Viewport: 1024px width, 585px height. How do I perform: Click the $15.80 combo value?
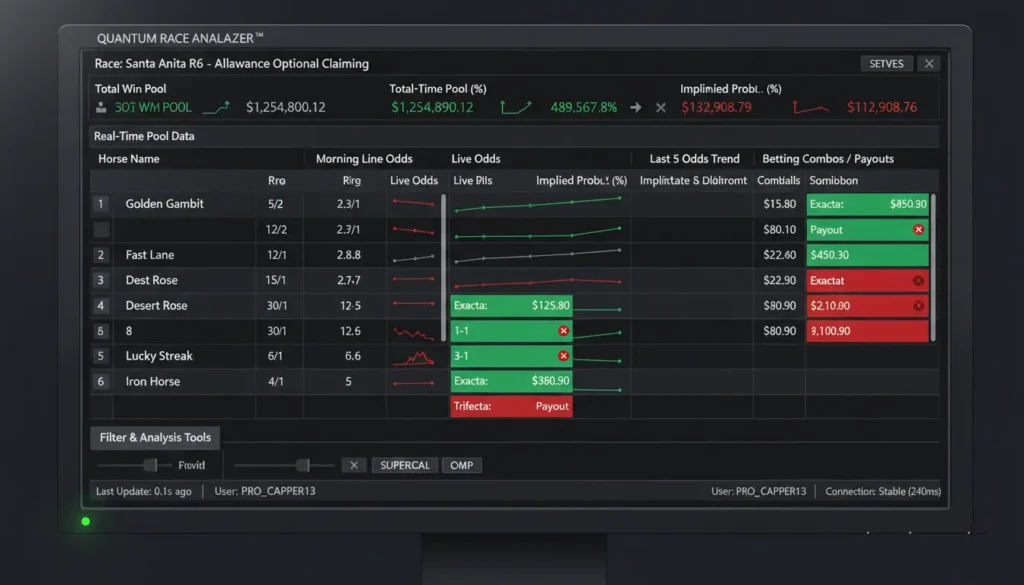point(779,204)
